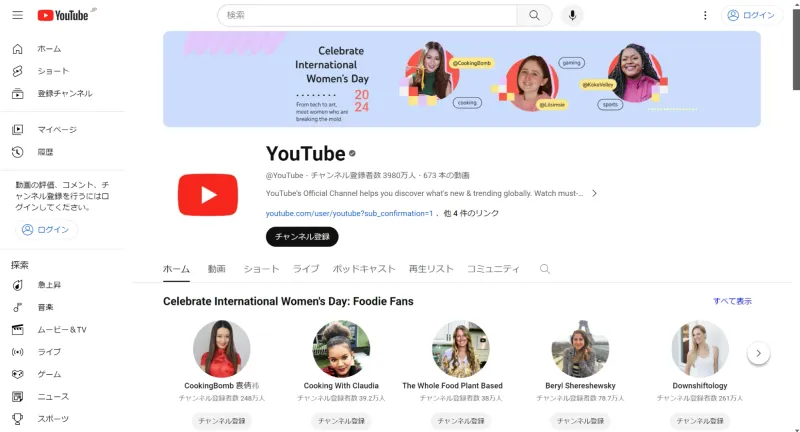
Task: Click Beryl Shereshewsky channel name
Action: [x=580, y=386]
